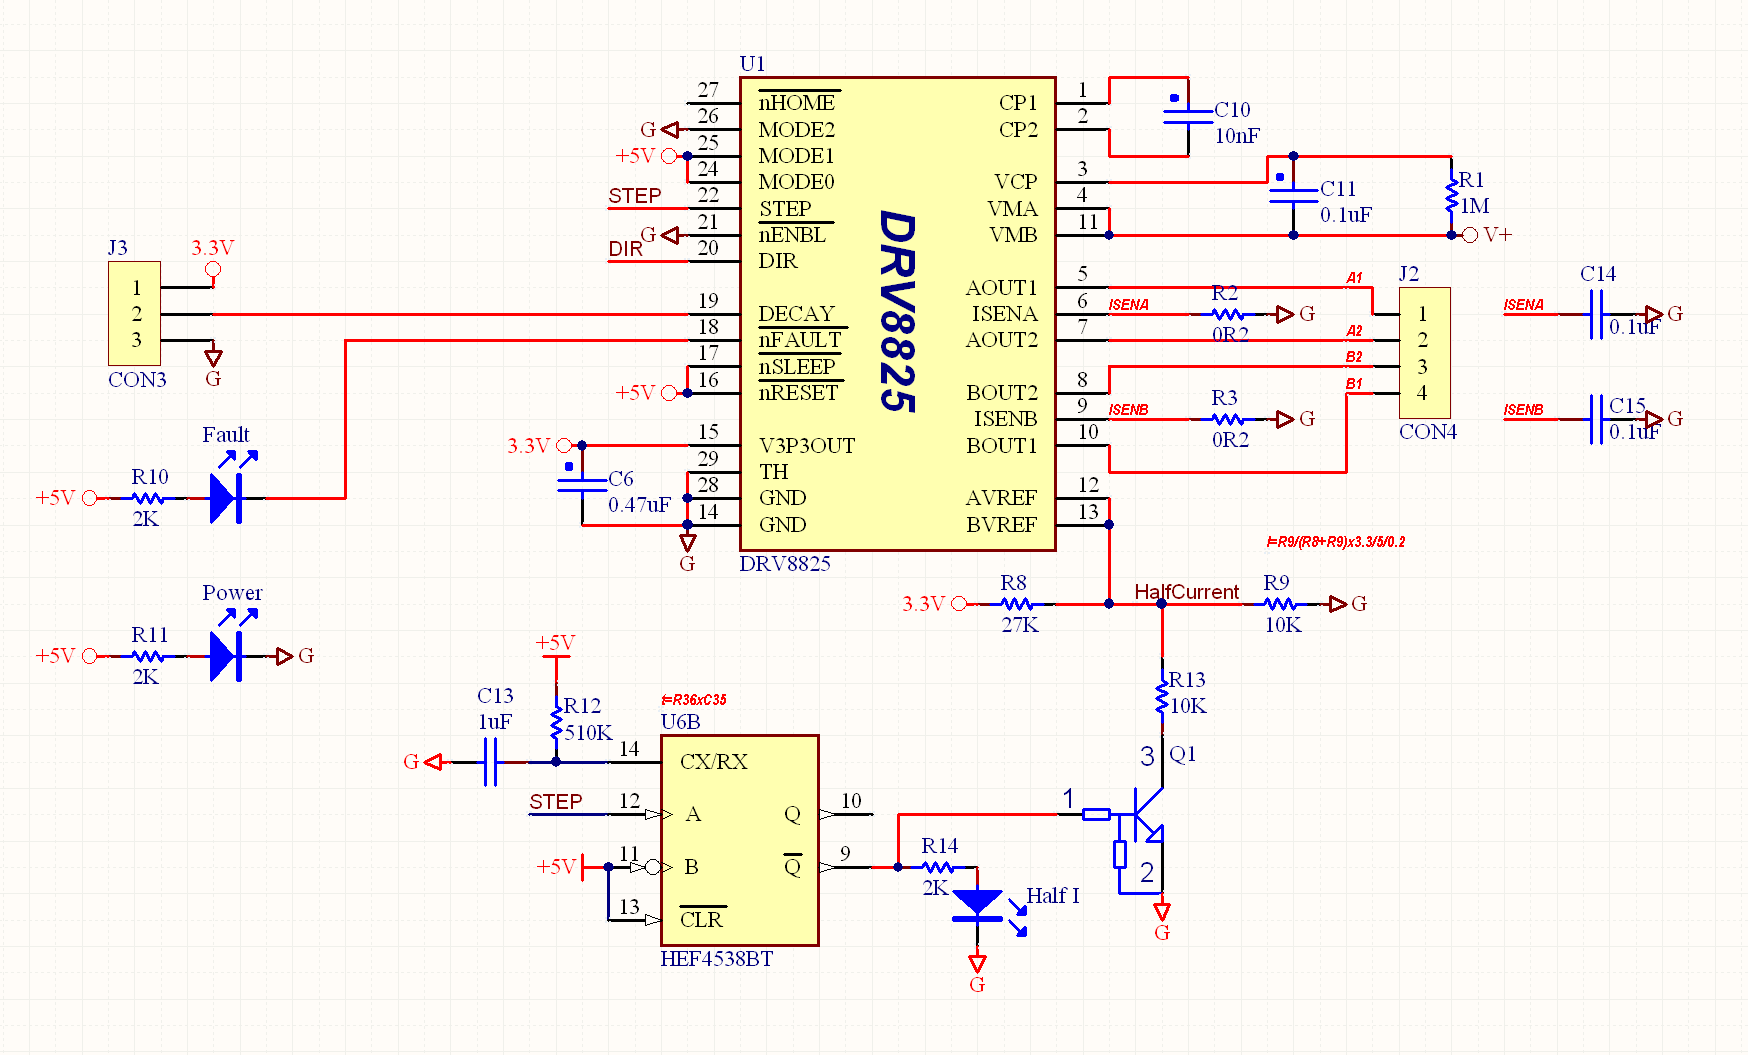Viewport: 1748px width, 1055px height.
Task: Select the B1 net label
Action: 1354,384
